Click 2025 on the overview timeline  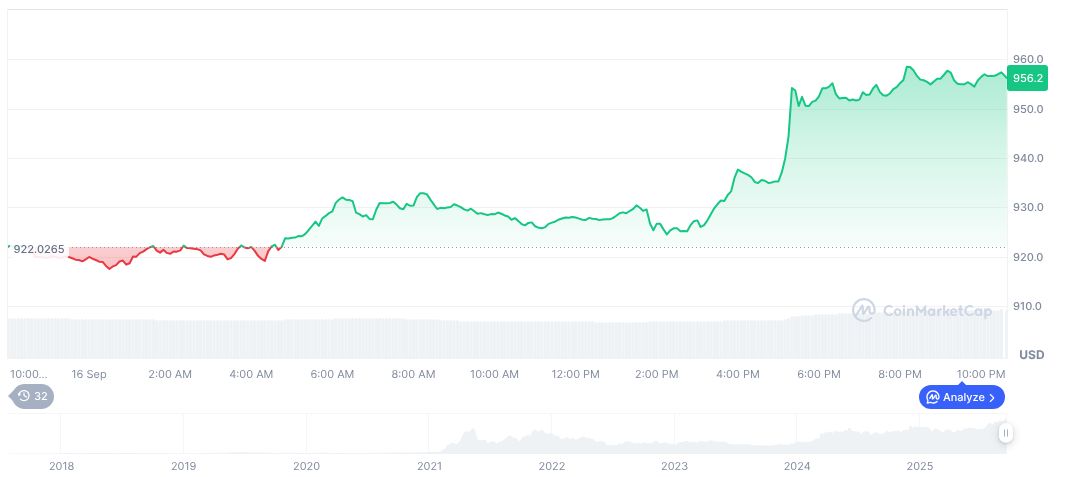point(920,466)
